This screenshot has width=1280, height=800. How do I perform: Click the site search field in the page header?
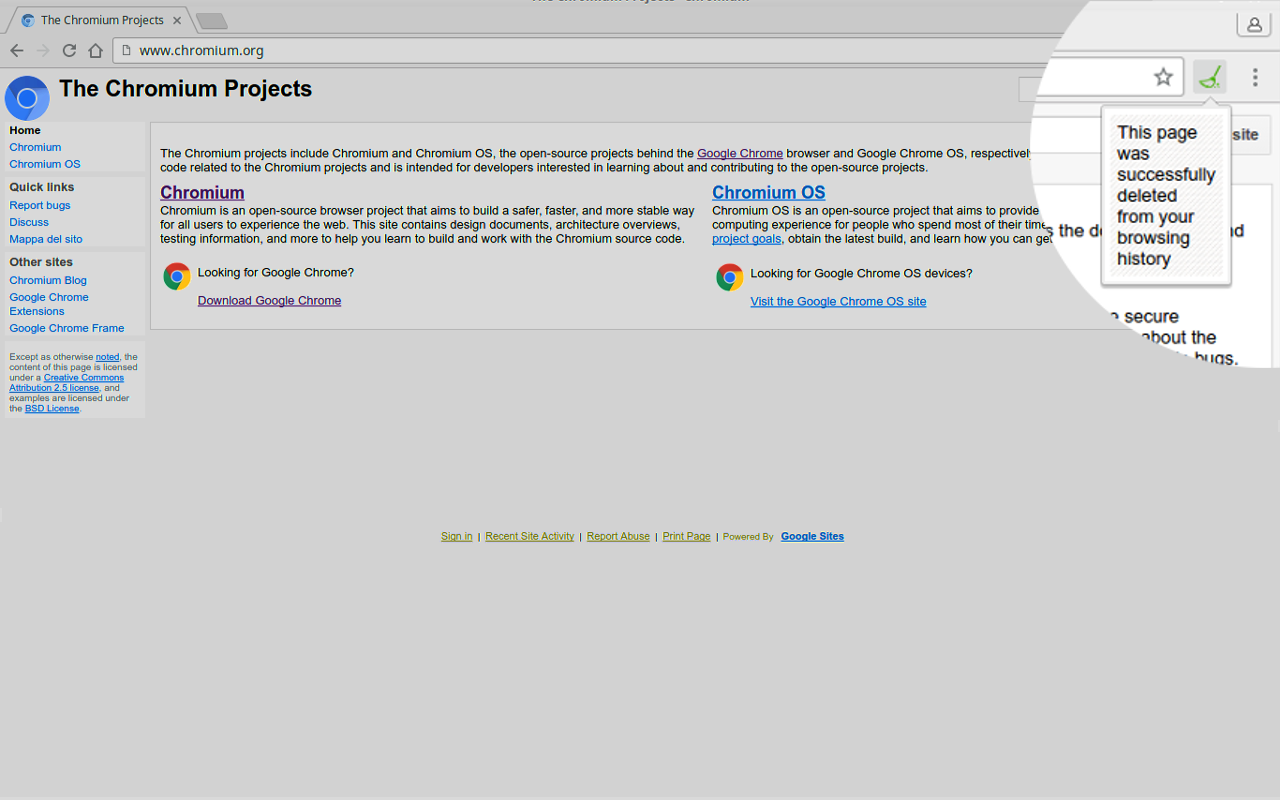[1027, 90]
